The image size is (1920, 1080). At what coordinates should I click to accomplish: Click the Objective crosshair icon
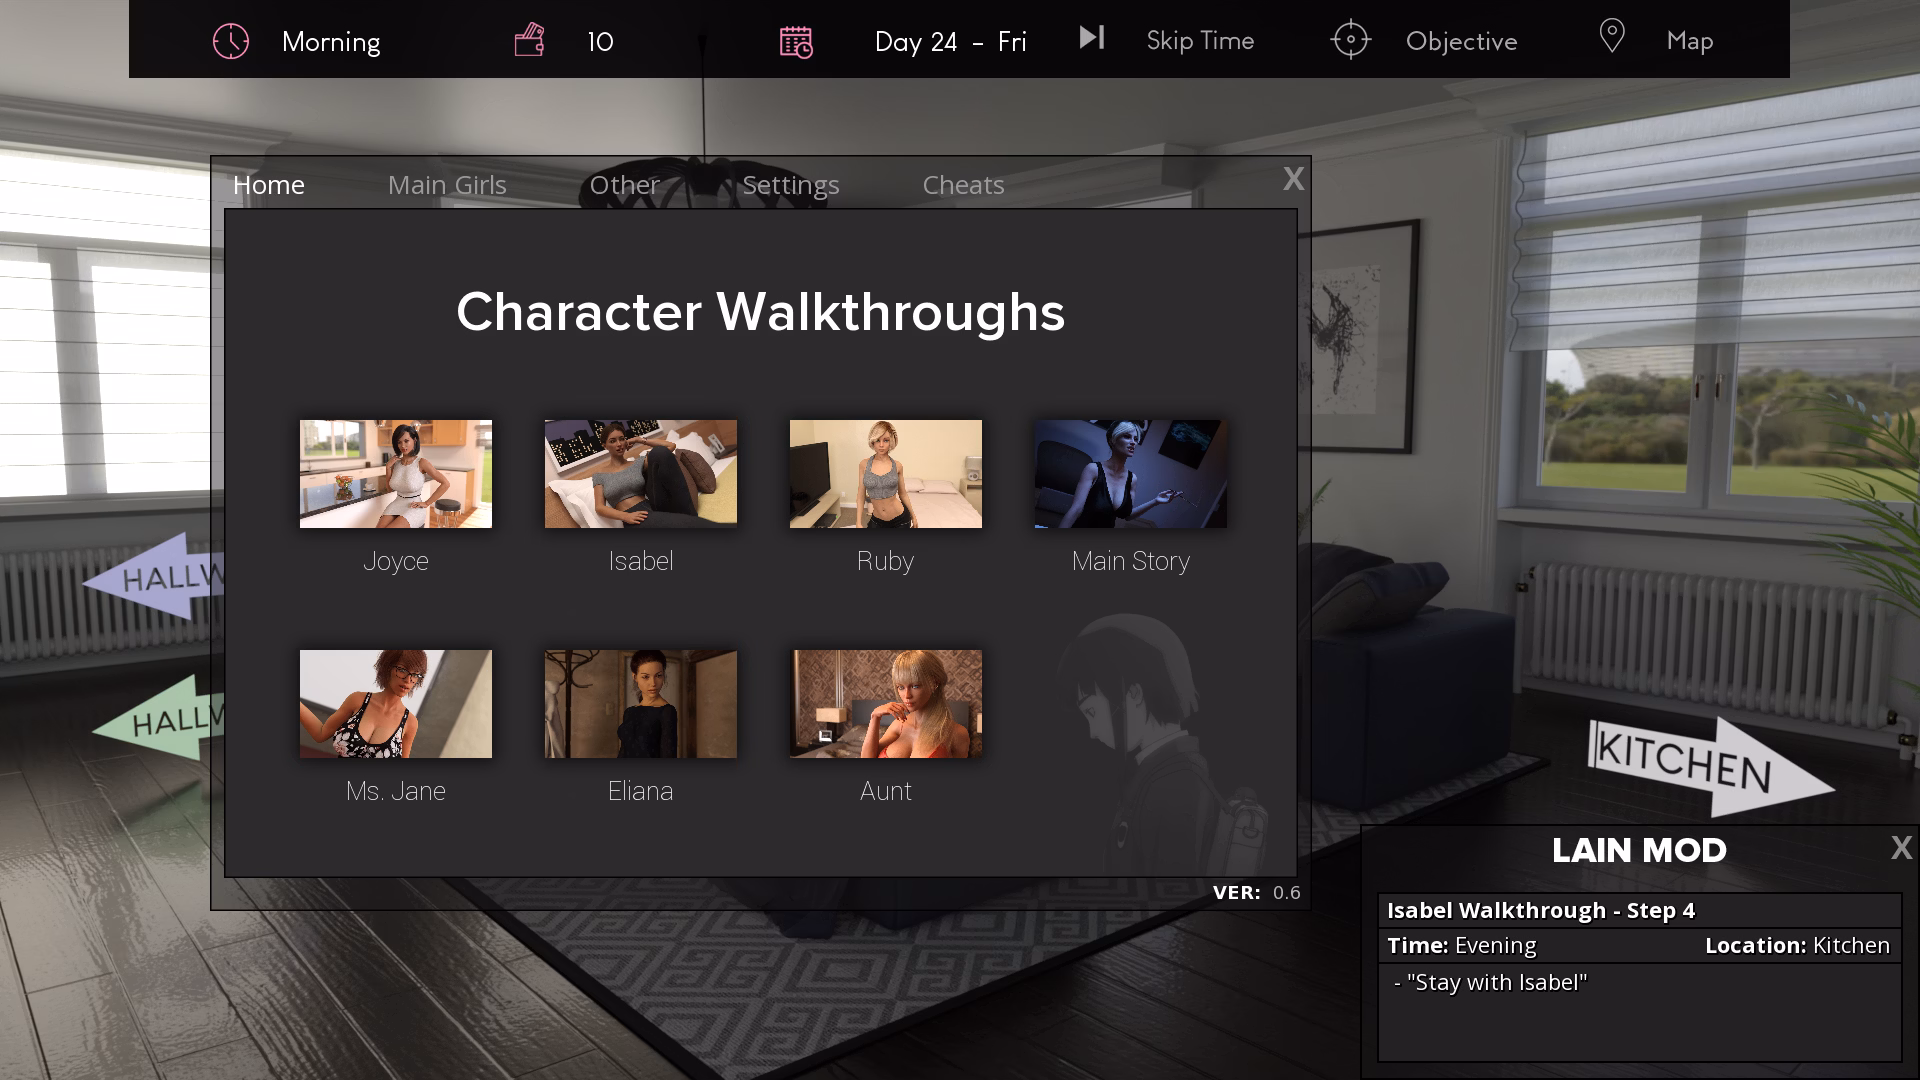point(1350,40)
